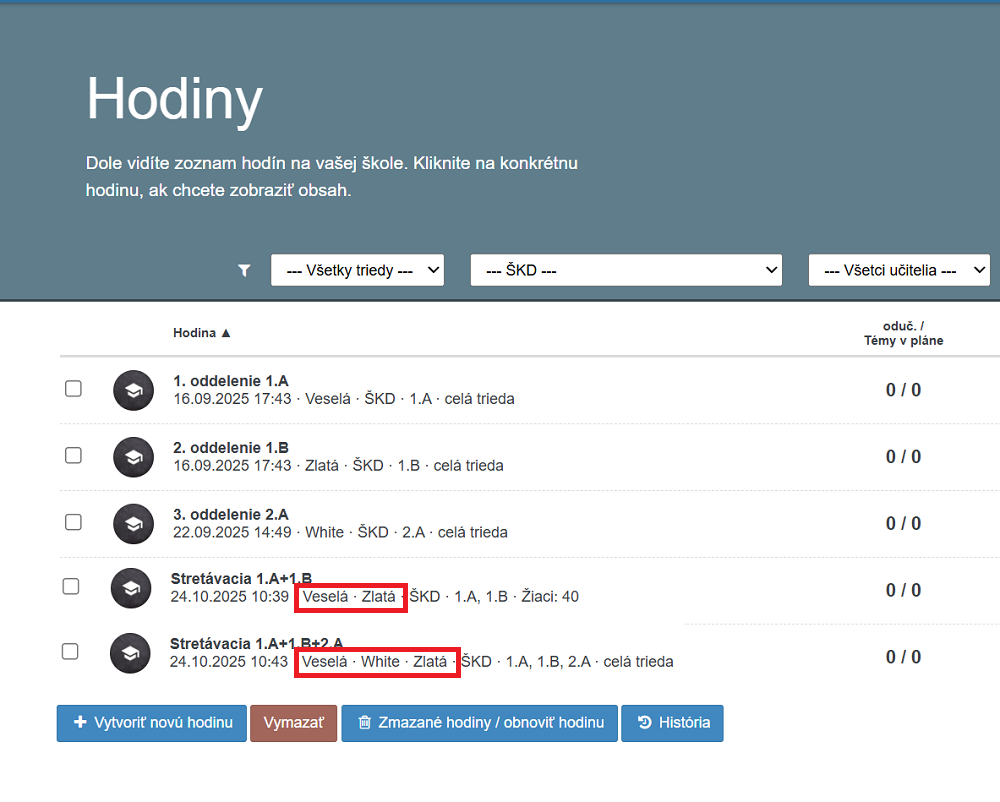Click the filter funnel icon
Viewport: 1000px width, 802px height.
click(245, 270)
